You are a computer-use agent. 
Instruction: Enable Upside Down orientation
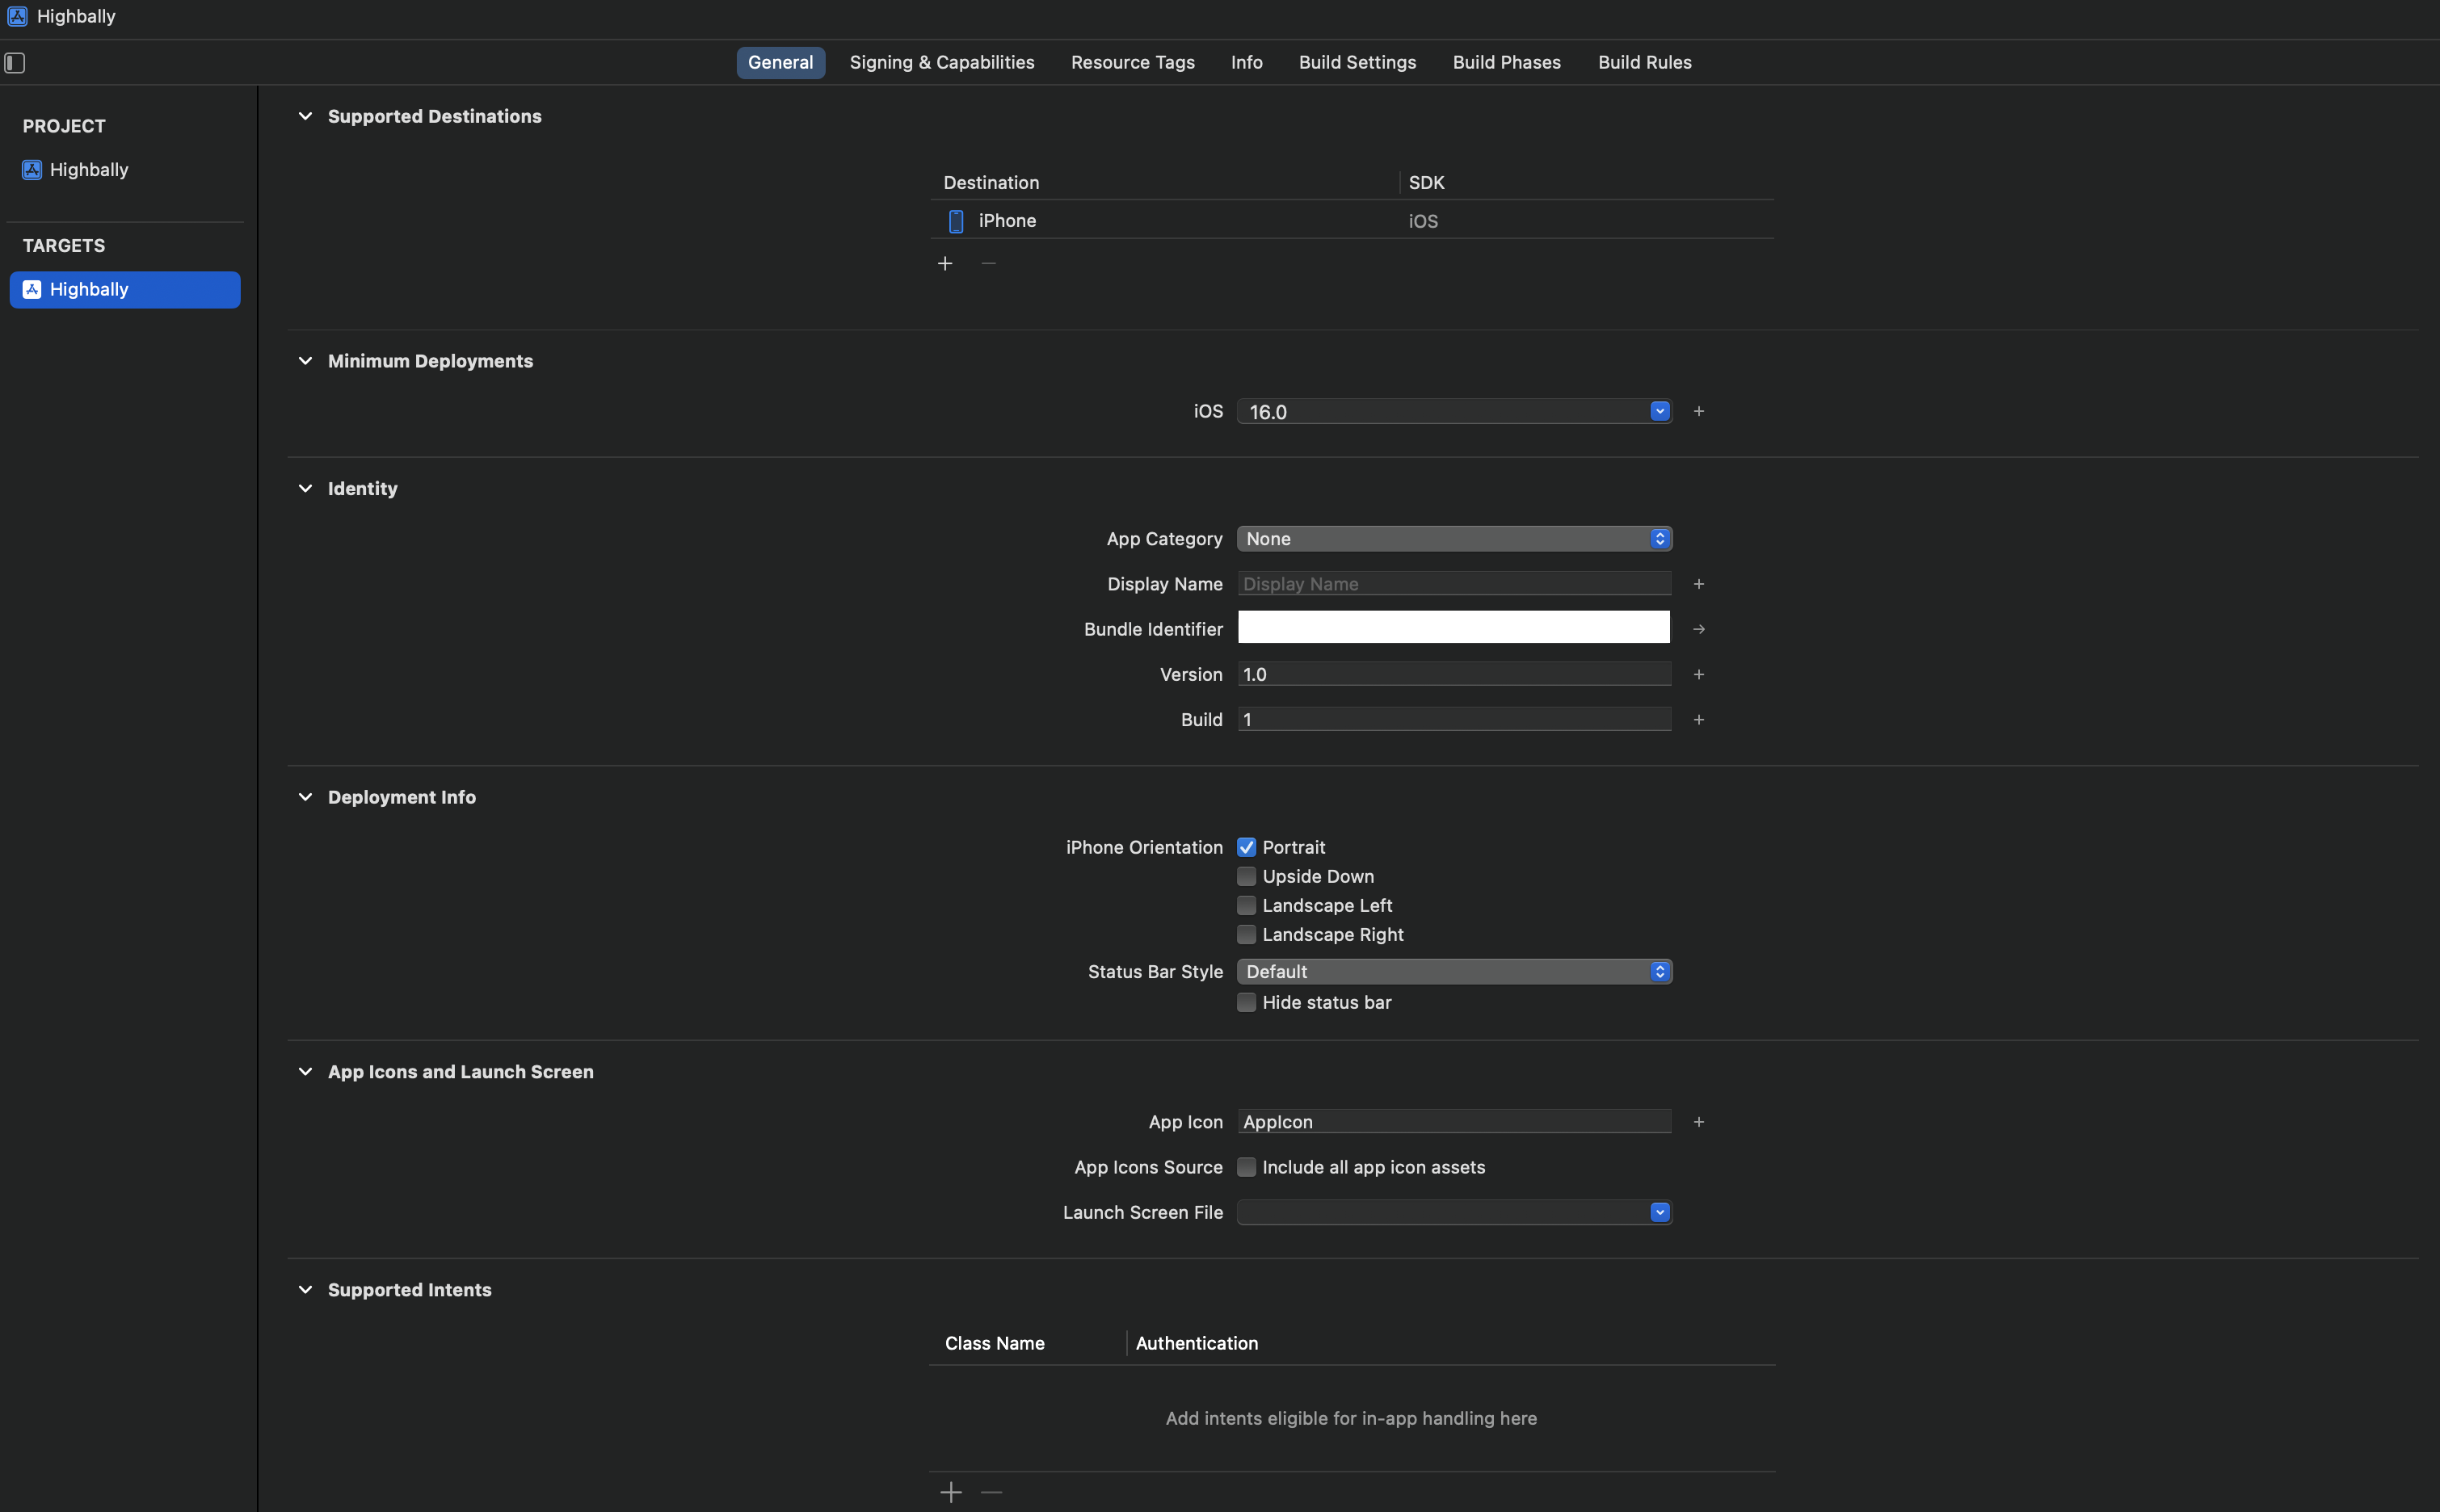tap(1246, 876)
